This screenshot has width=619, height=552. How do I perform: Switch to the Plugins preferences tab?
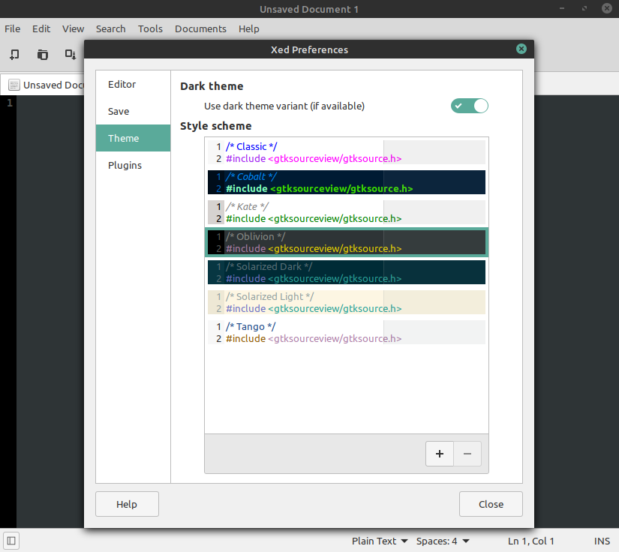(x=125, y=165)
